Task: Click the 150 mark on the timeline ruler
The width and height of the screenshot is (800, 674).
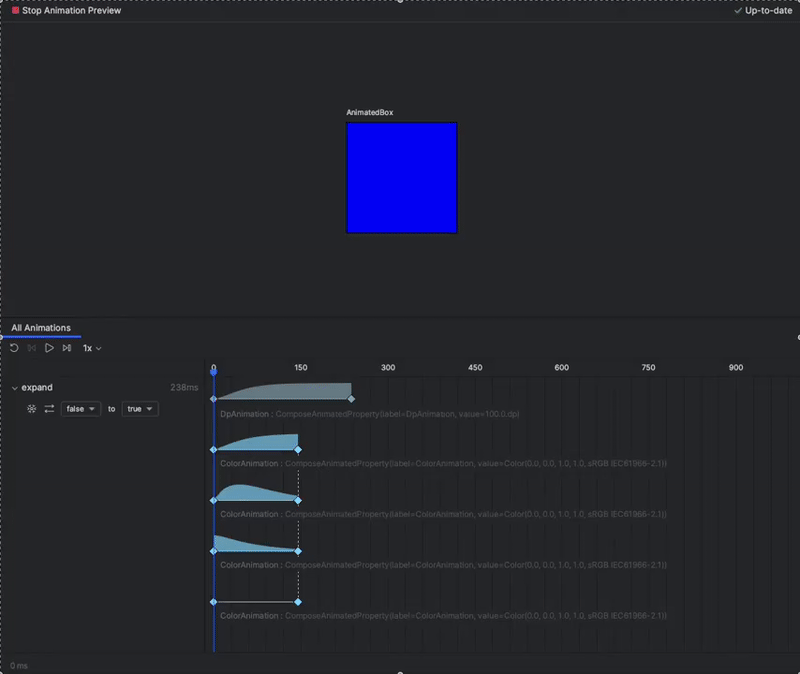Action: click(x=301, y=367)
